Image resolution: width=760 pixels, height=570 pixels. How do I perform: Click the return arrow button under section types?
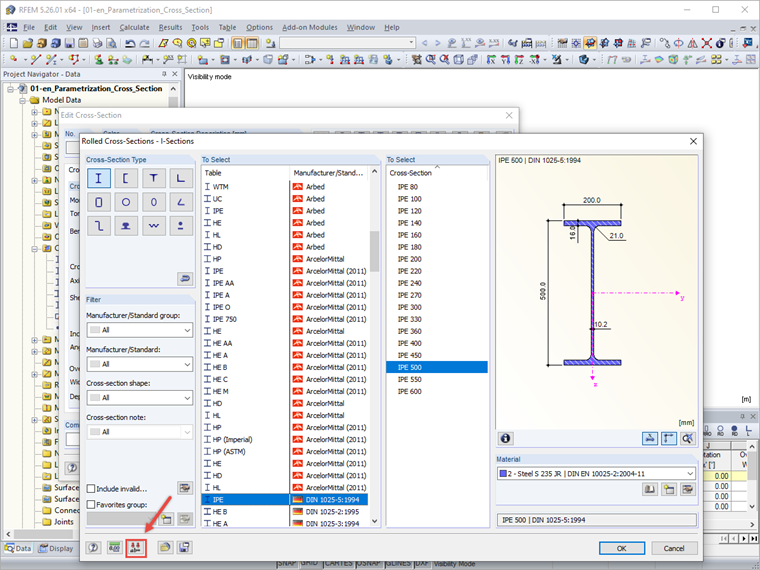click(185, 278)
